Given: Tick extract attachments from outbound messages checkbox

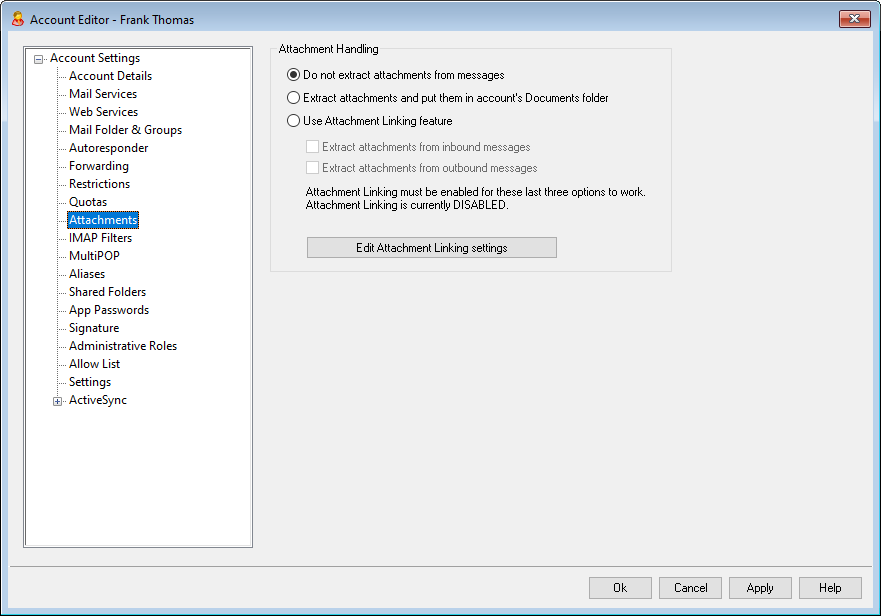Looking at the screenshot, I should pos(313,168).
